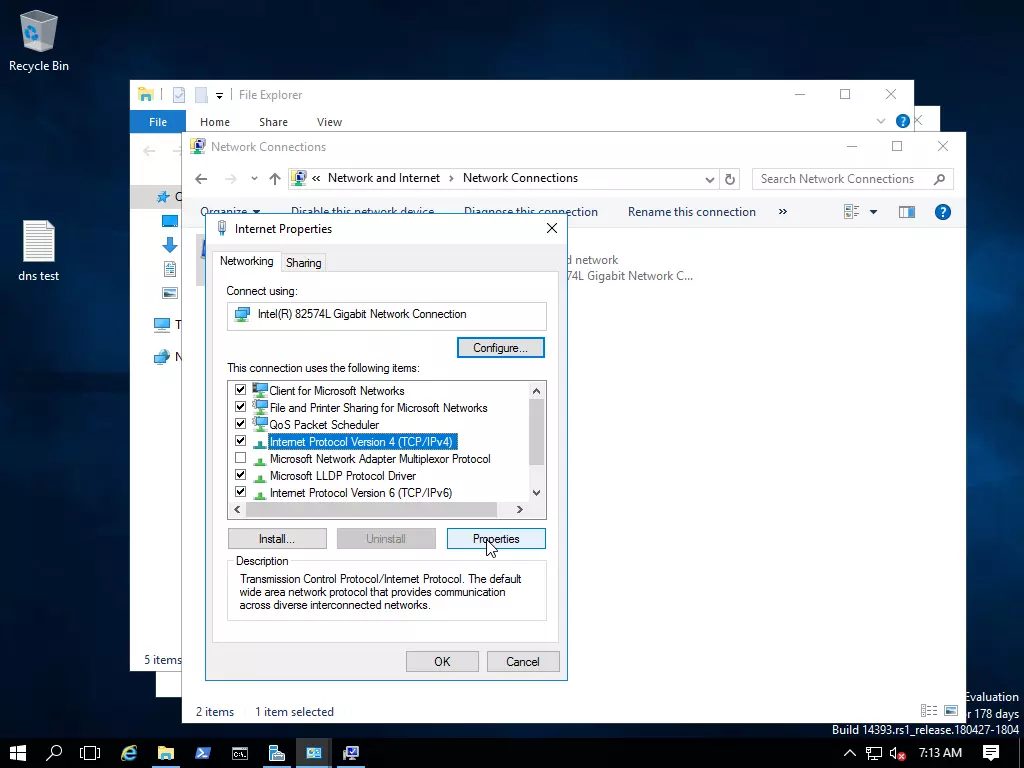1024x768 pixels.
Task: Select the Documents icon in File Explorer sidebar
Action: point(170,268)
